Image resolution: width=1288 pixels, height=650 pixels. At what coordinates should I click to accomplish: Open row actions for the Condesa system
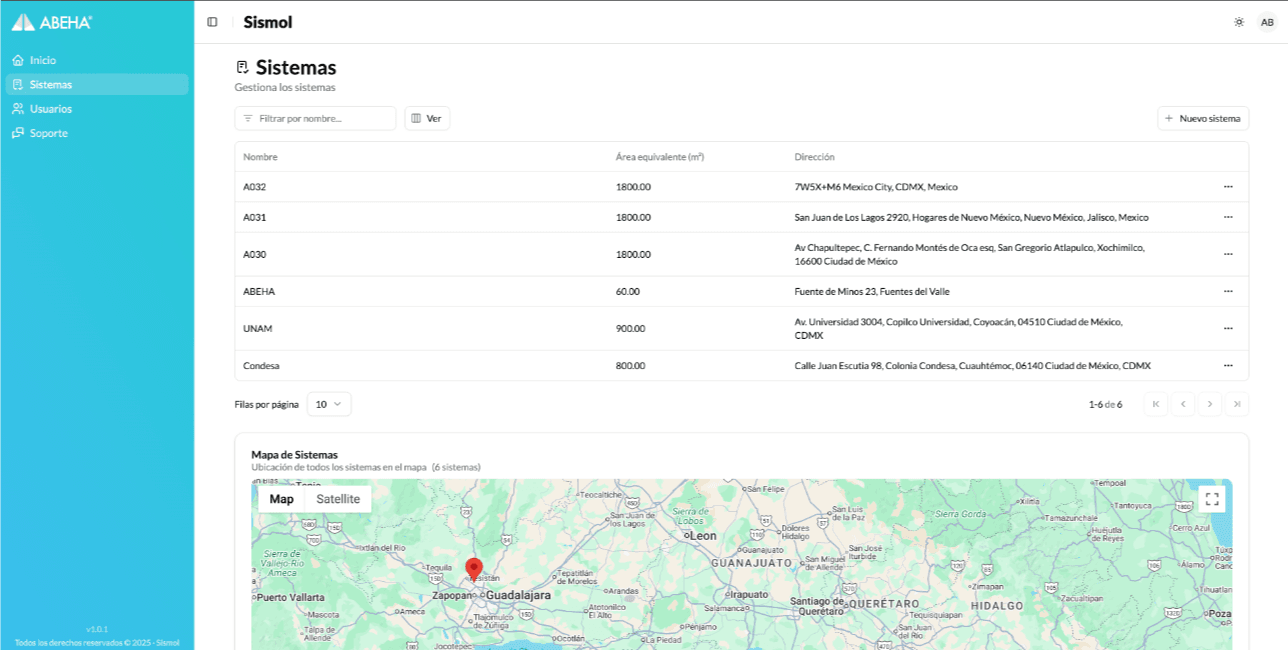click(x=1228, y=366)
